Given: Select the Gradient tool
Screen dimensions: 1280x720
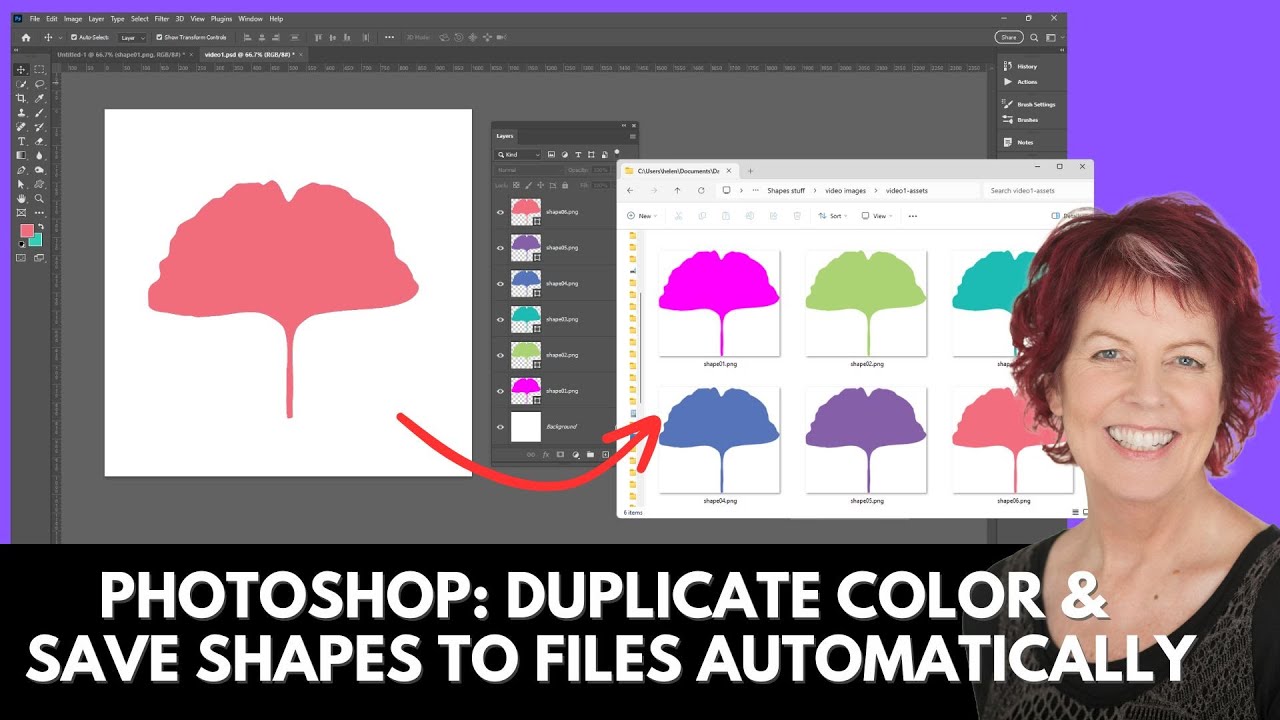Looking at the screenshot, I should coord(21,155).
